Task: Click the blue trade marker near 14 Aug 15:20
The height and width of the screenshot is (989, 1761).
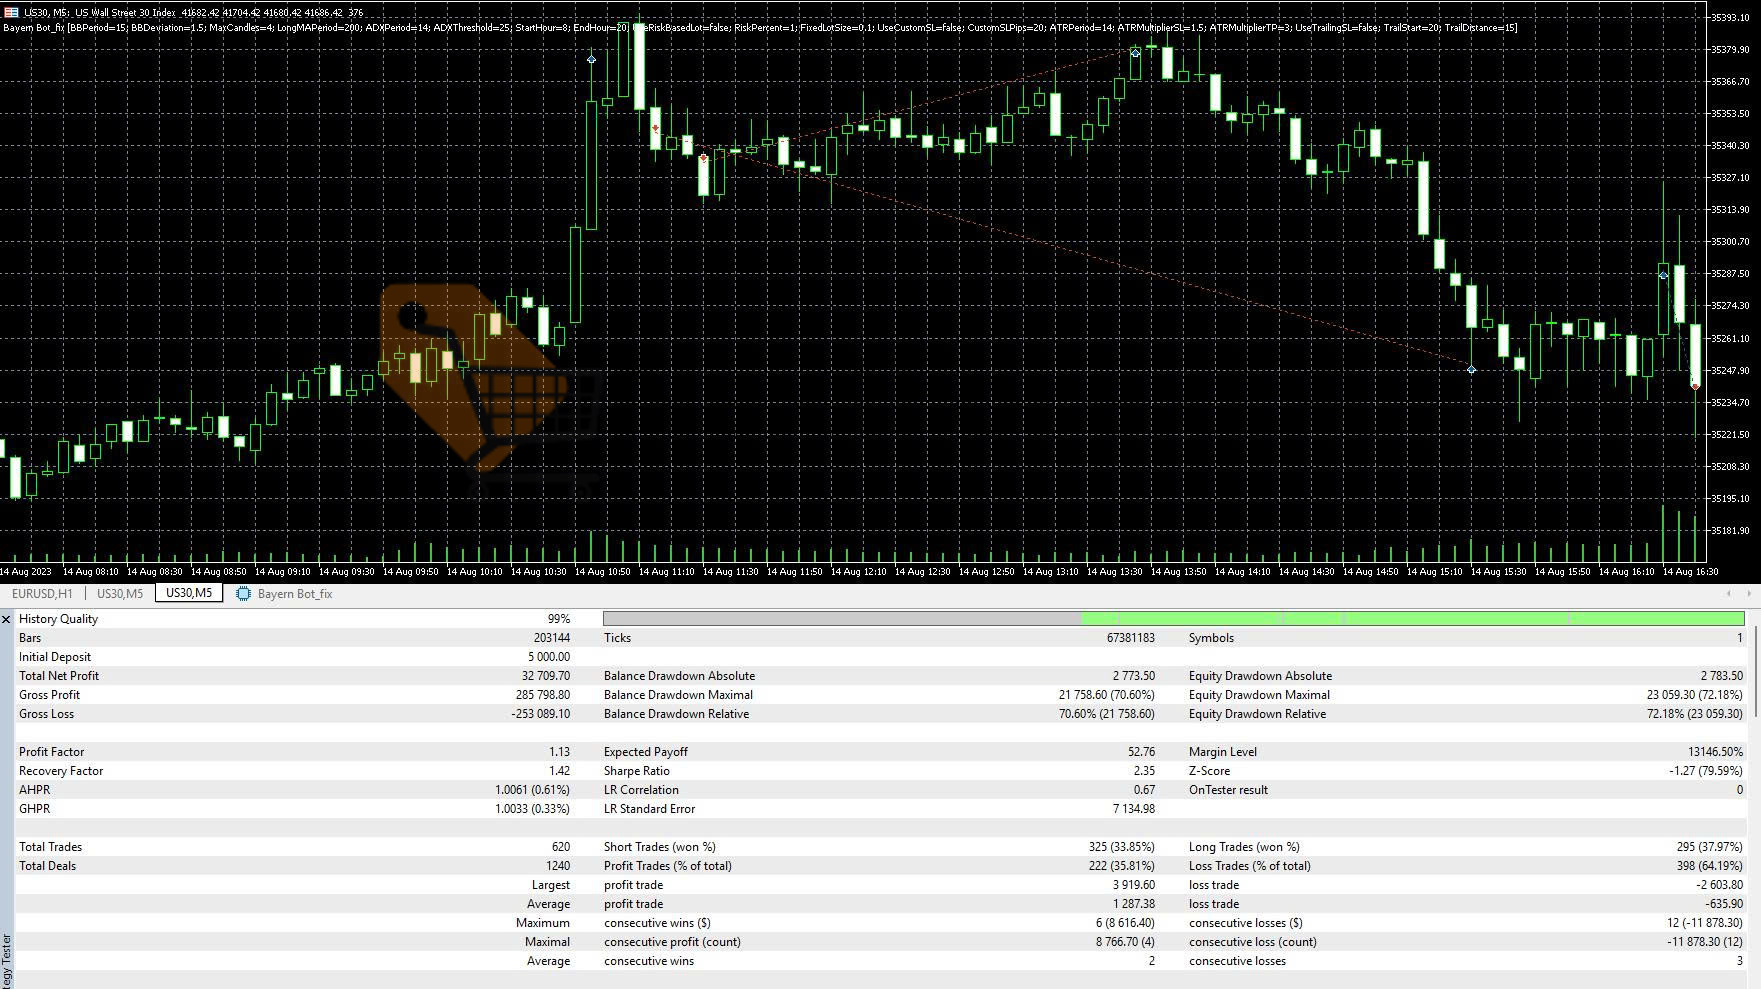Action: [1471, 370]
